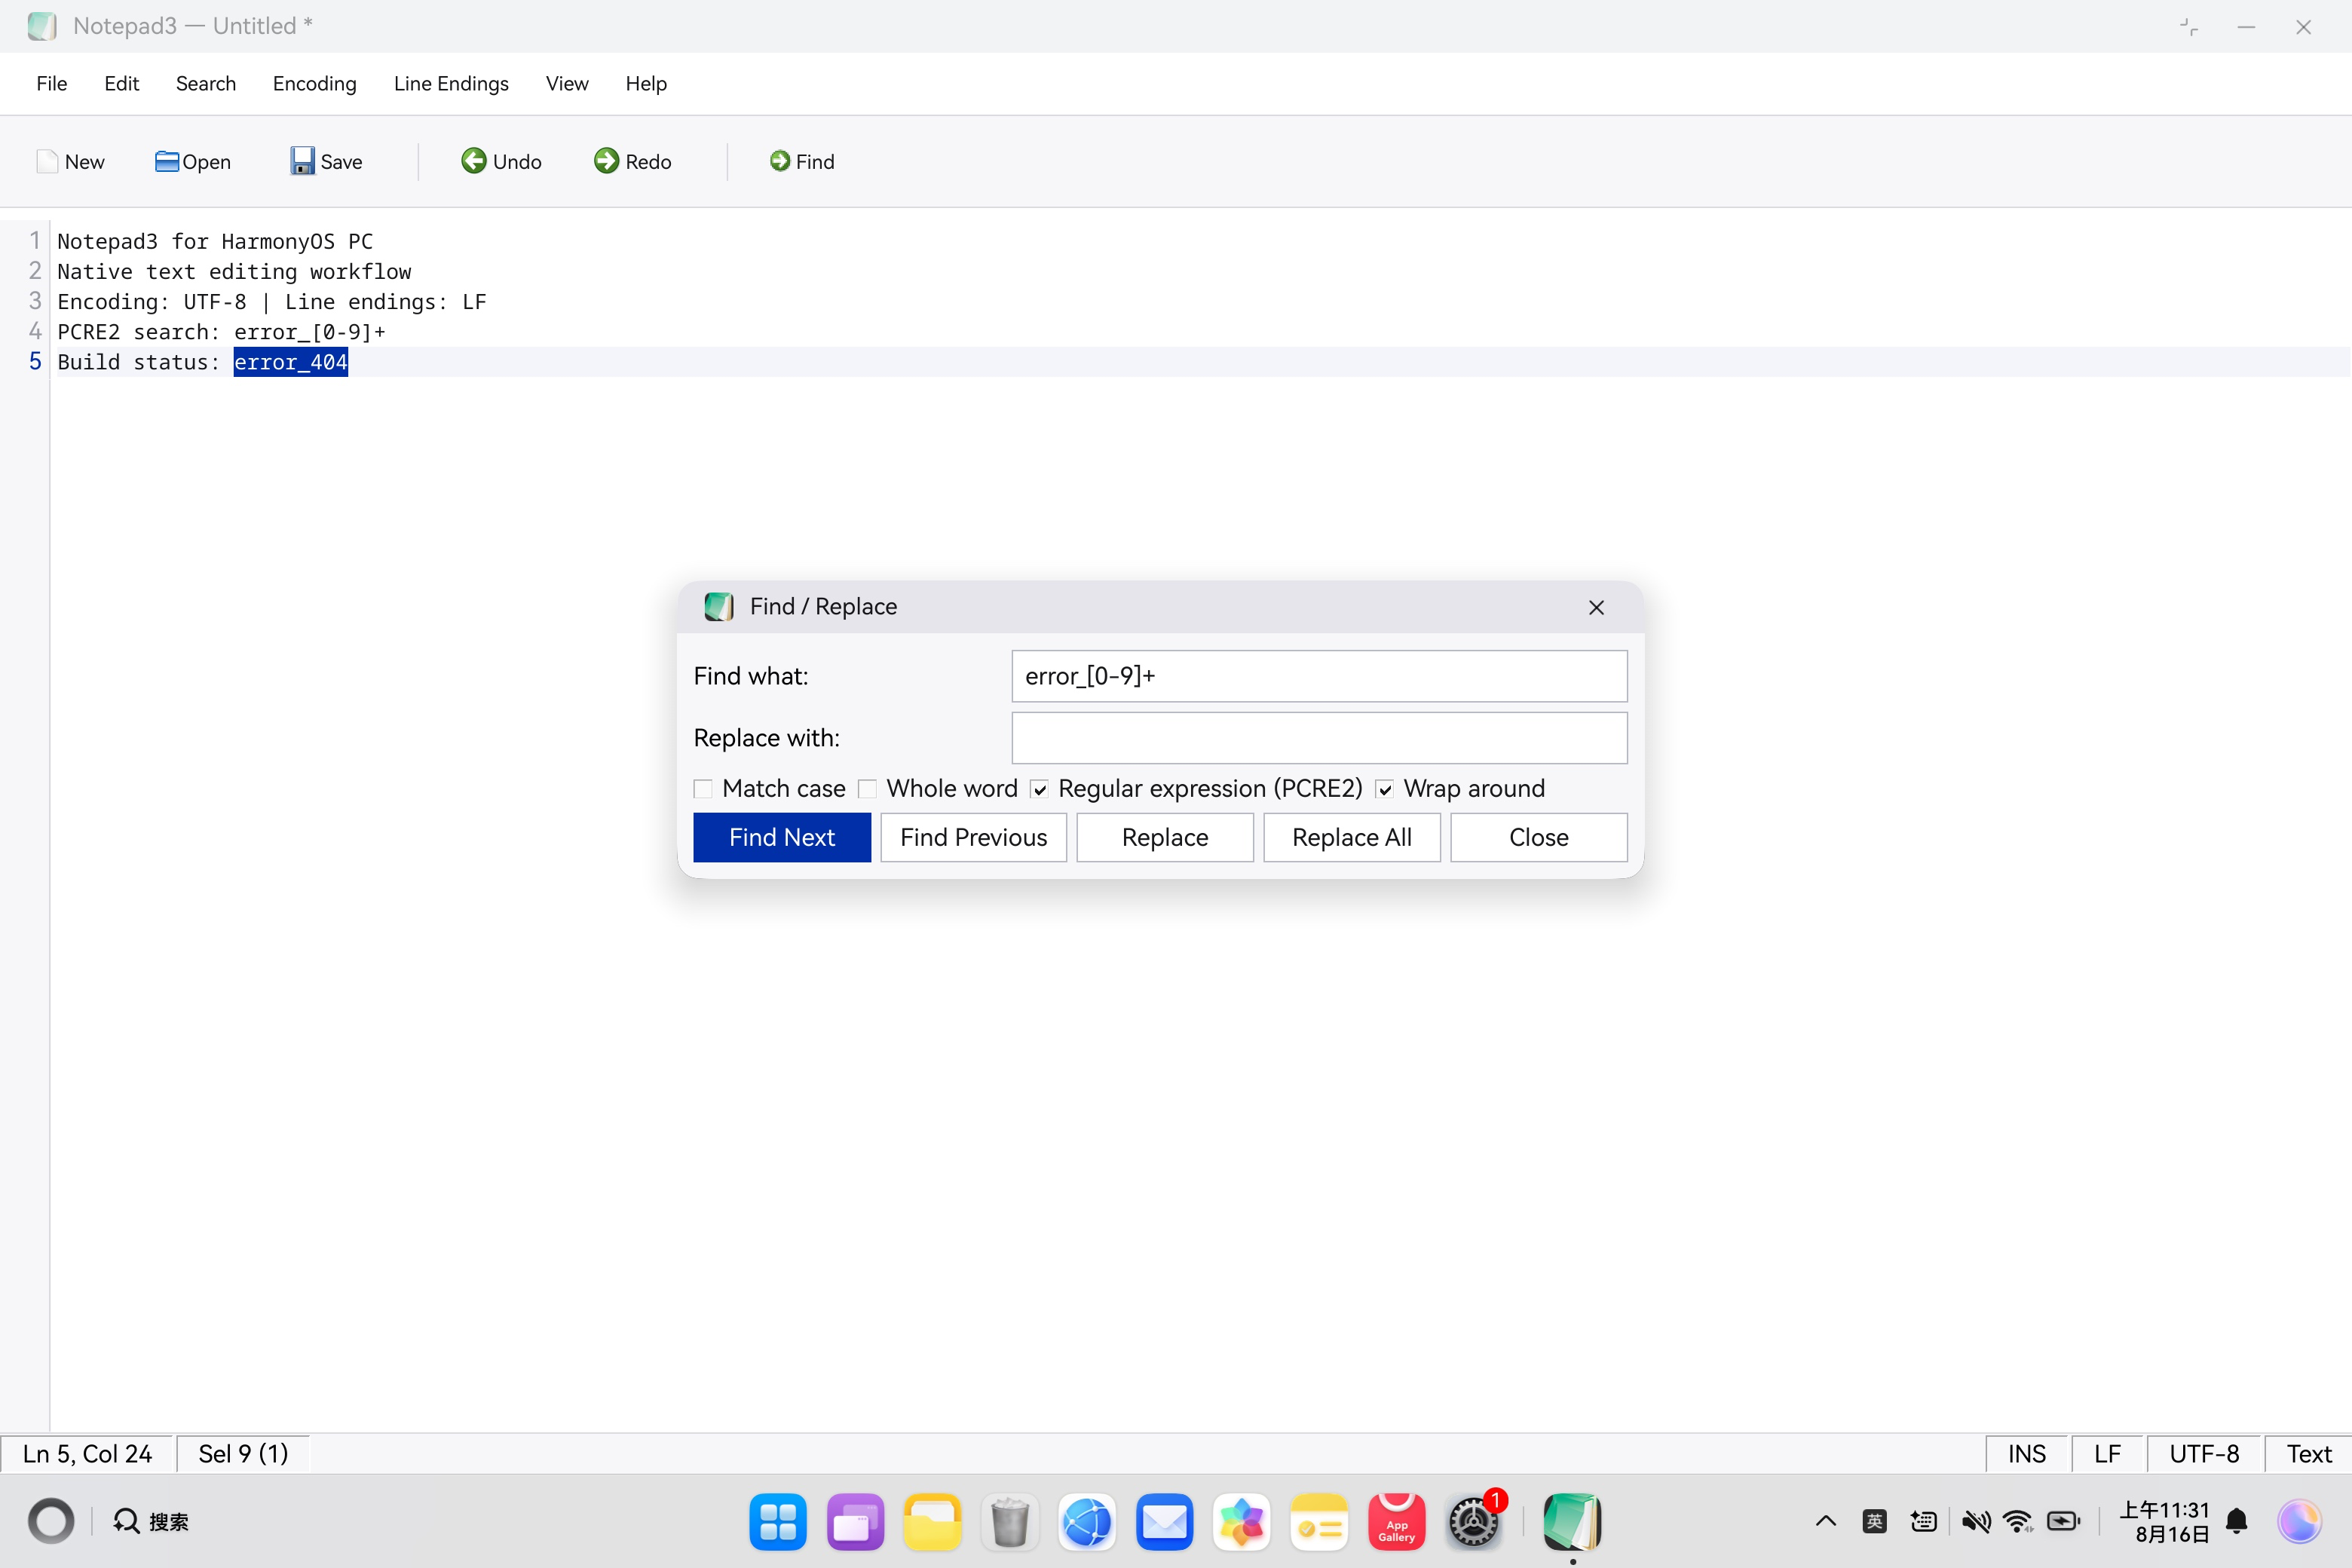Click the Replace All button
The image size is (2352, 1568).
click(x=1352, y=837)
